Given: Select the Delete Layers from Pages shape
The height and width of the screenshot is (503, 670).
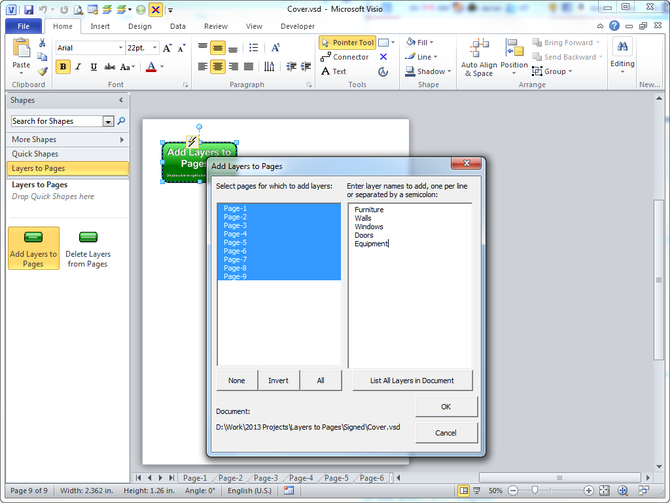Looking at the screenshot, I should pyautogui.click(x=88, y=248).
